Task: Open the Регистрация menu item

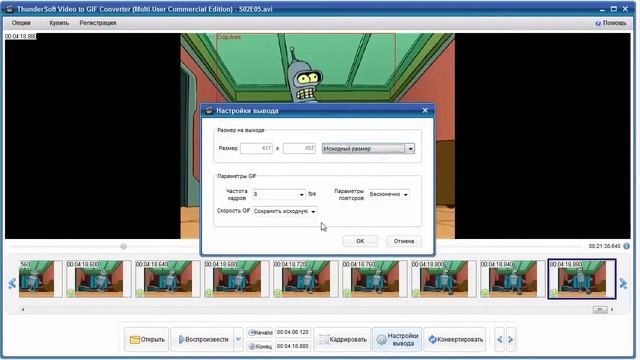Action: pyautogui.click(x=98, y=23)
